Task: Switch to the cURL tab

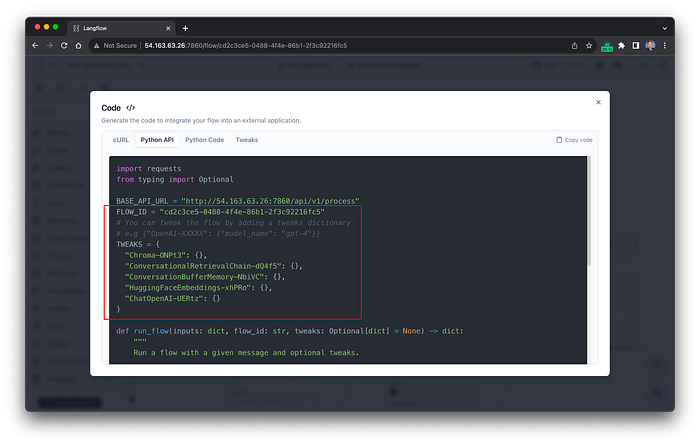Action: click(121, 140)
